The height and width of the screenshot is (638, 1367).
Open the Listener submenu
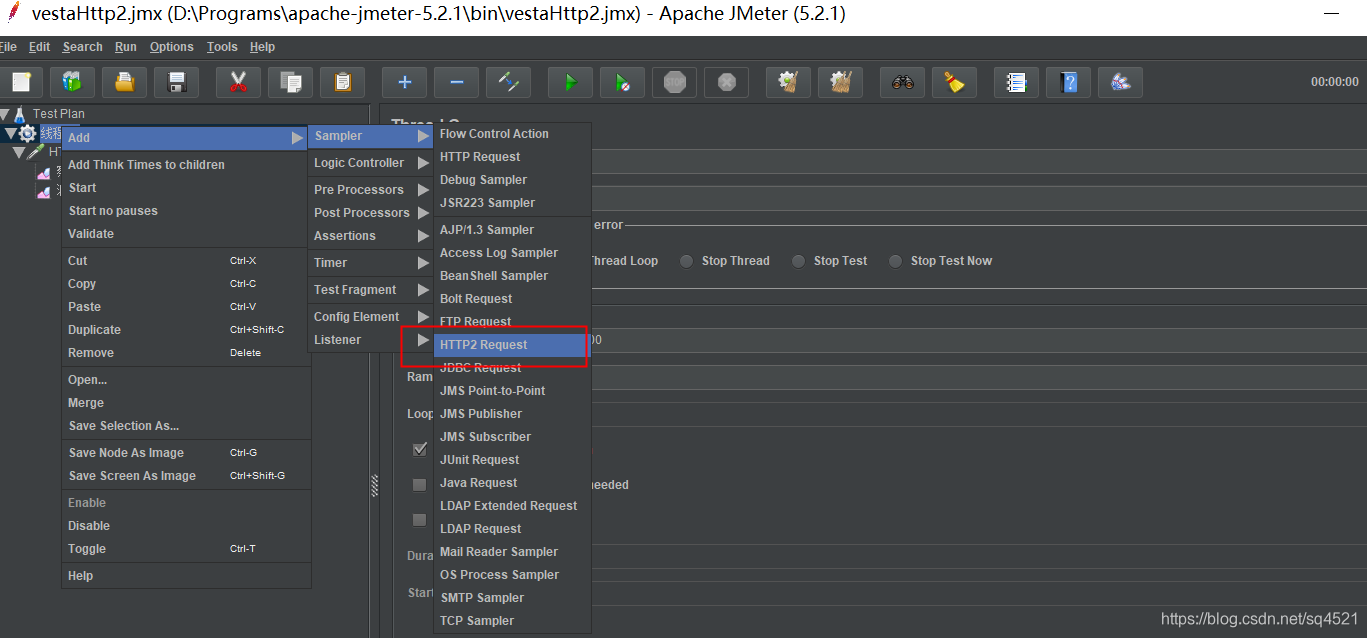[x=371, y=340]
